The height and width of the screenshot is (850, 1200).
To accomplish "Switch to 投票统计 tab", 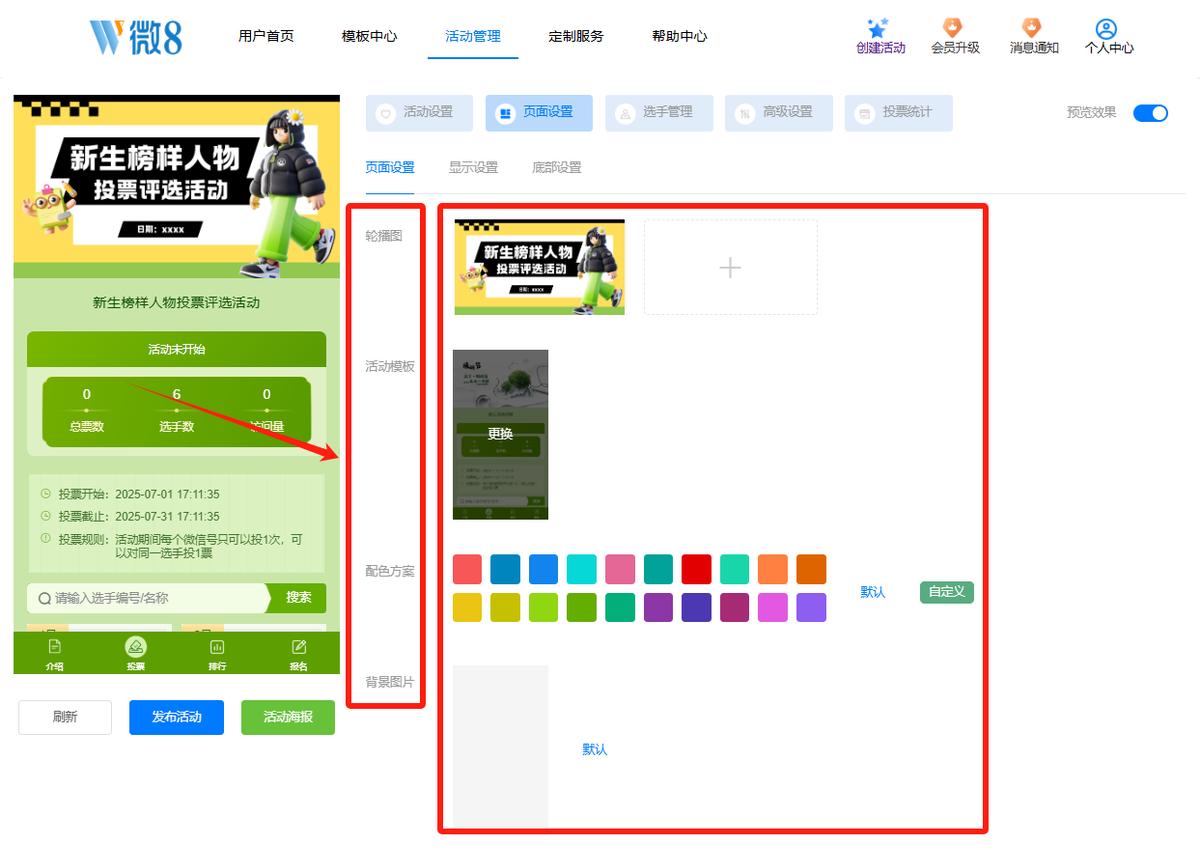I will 898,113.
